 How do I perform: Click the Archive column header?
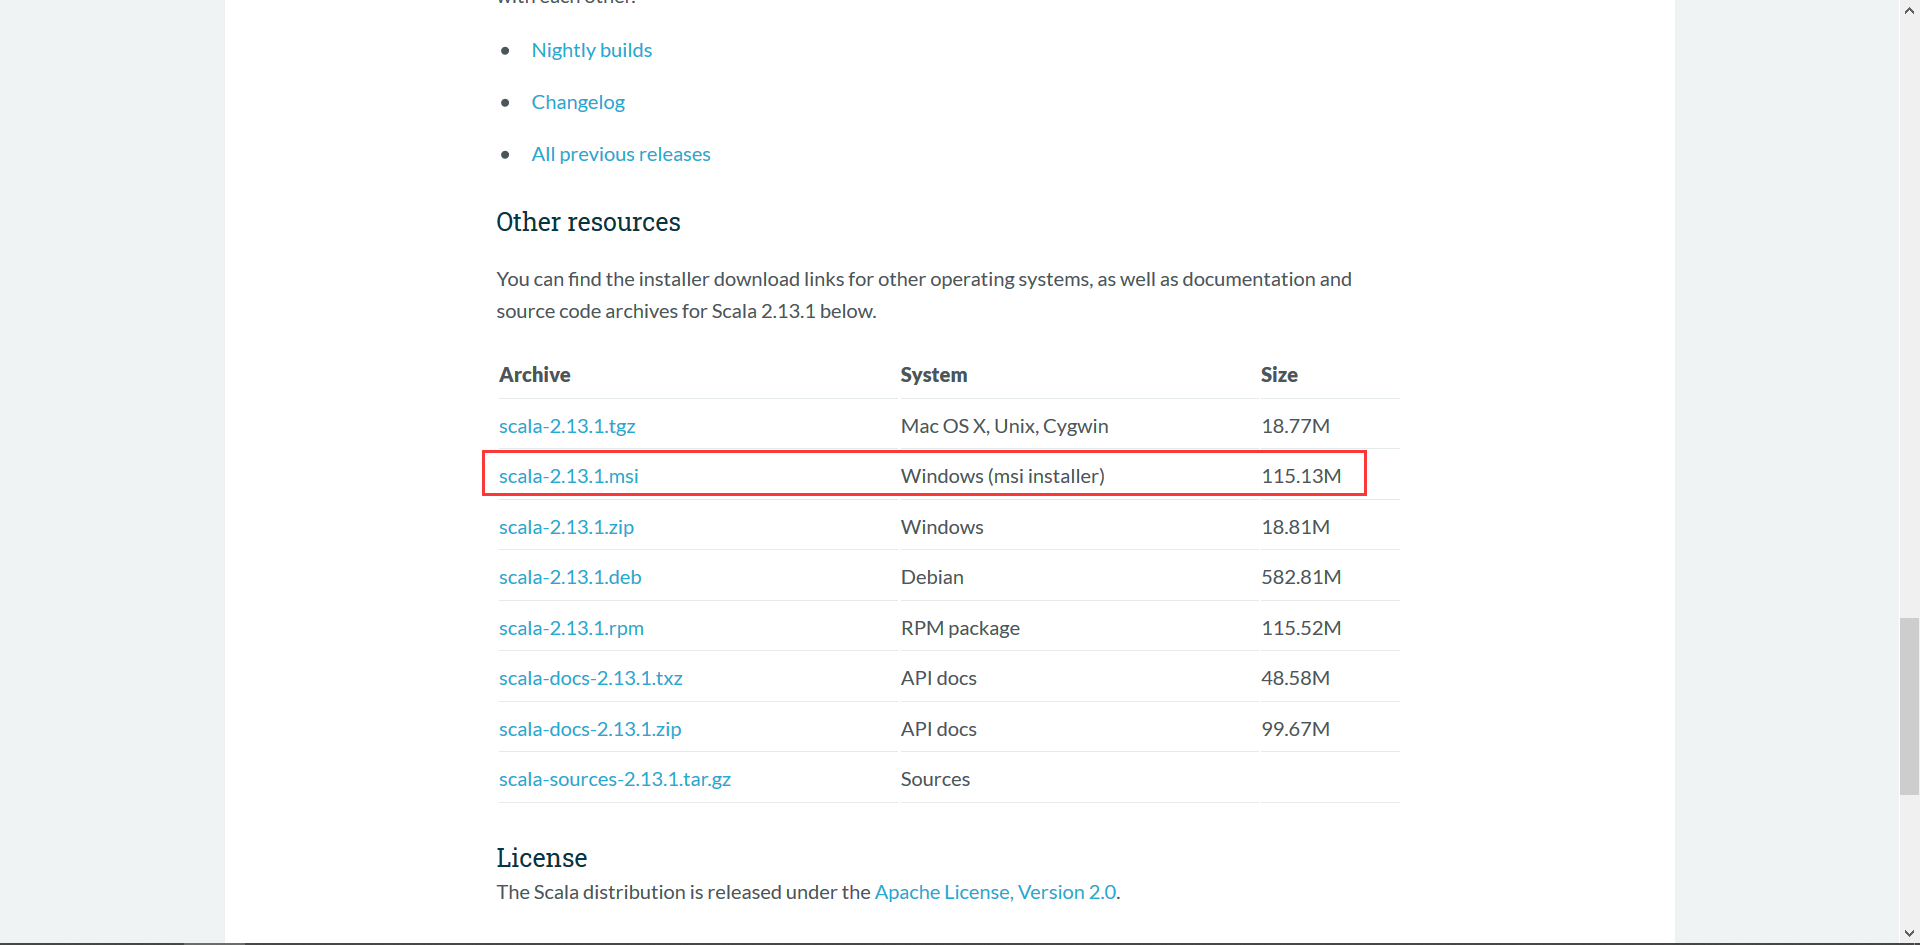click(534, 375)
